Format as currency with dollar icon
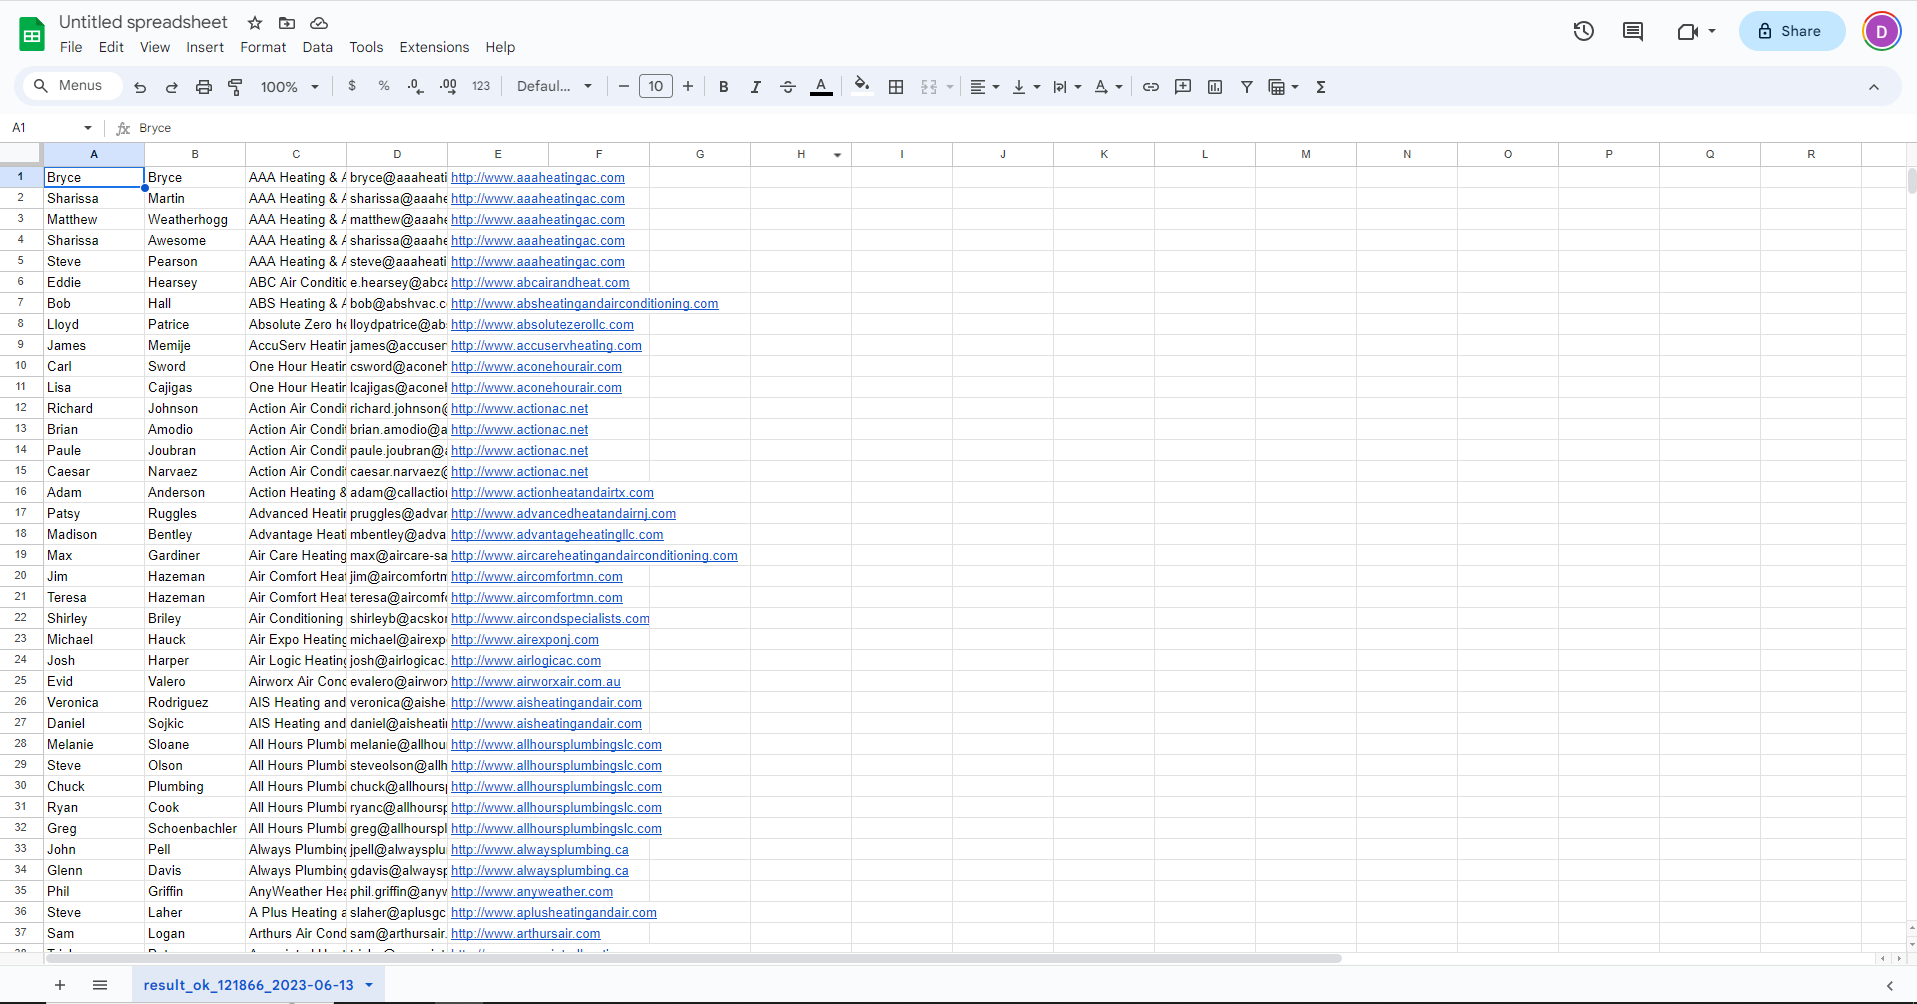Image resolution: width=1917 pixels, height=1004 pixels. pos(352,87)
